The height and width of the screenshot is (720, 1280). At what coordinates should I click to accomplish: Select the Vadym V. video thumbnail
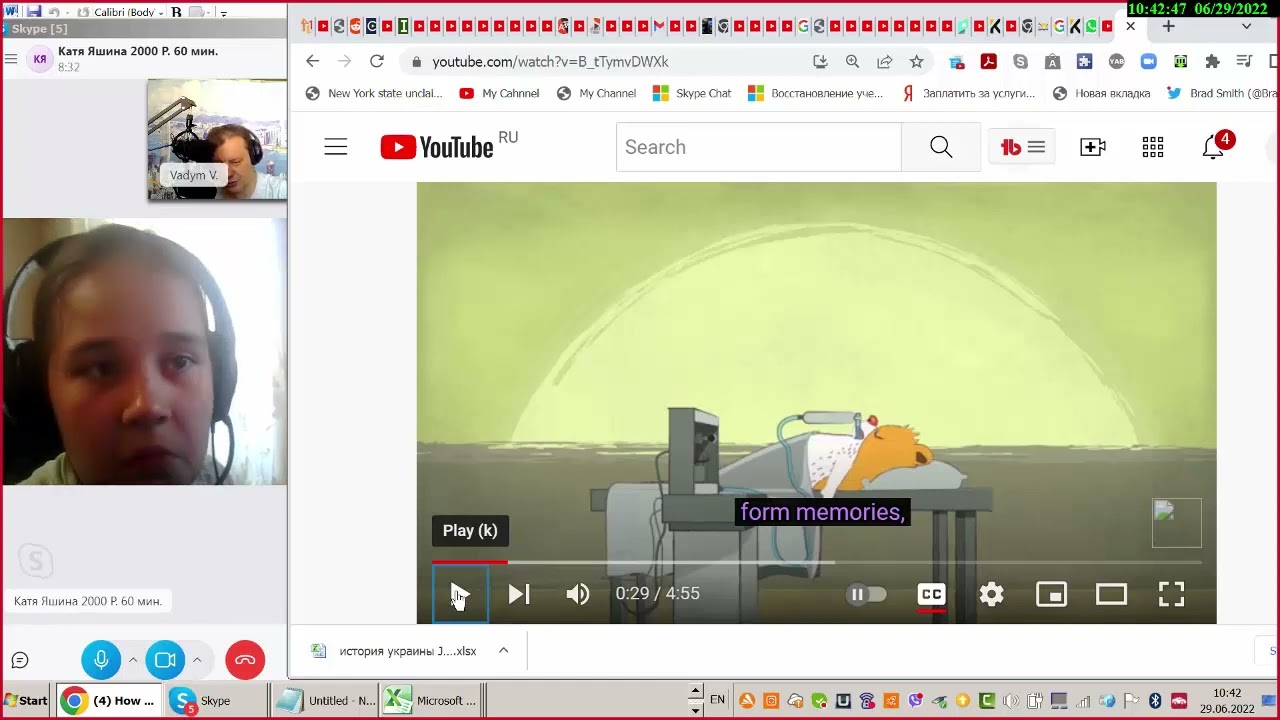(x=217, y=140)
